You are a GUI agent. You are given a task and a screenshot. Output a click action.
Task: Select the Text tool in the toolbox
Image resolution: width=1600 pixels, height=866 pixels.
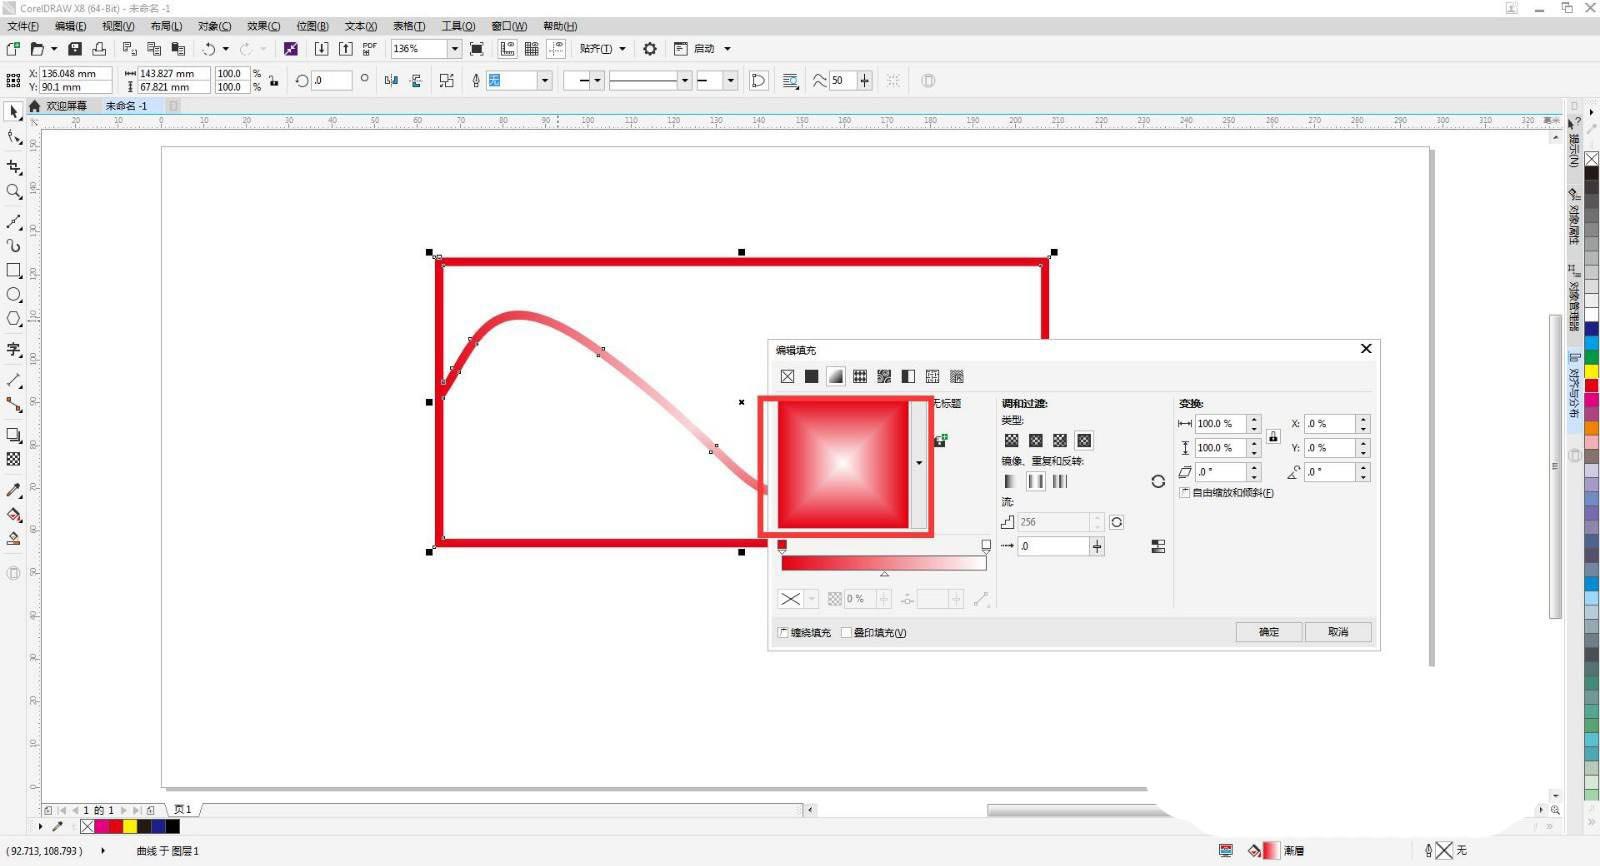[x=14, y=349]
